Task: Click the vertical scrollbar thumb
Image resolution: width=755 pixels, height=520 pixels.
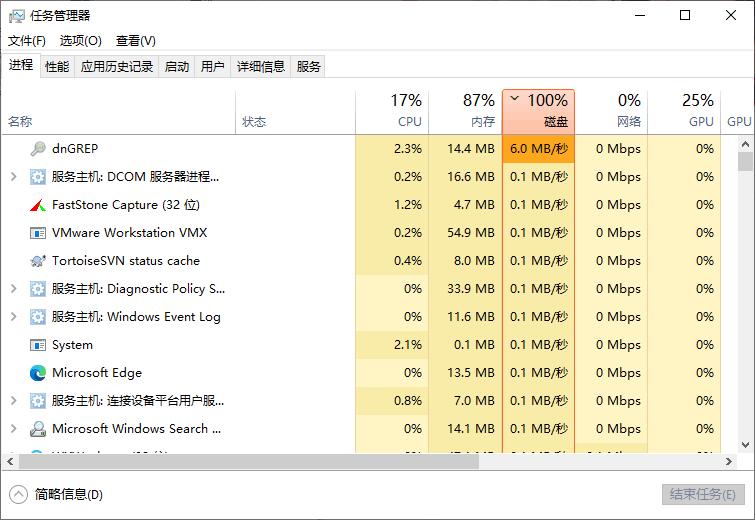Action: (x=745, y=162)
